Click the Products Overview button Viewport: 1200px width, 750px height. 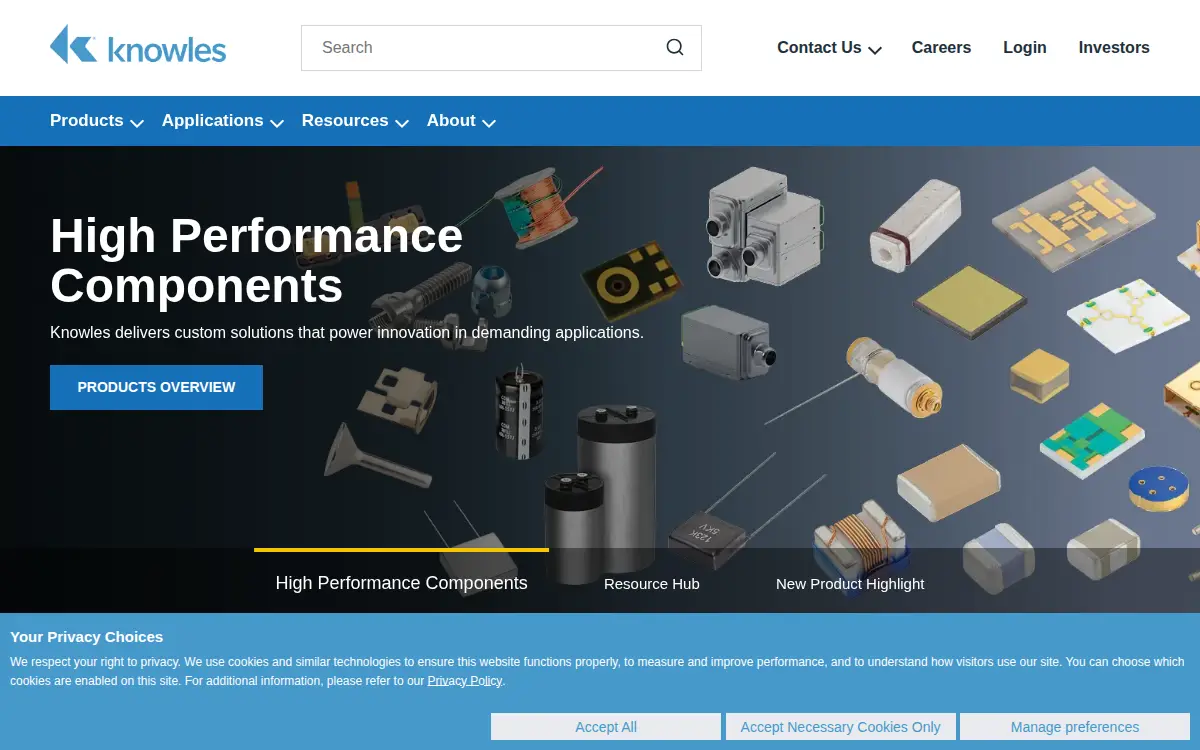[x=156, y=387]
